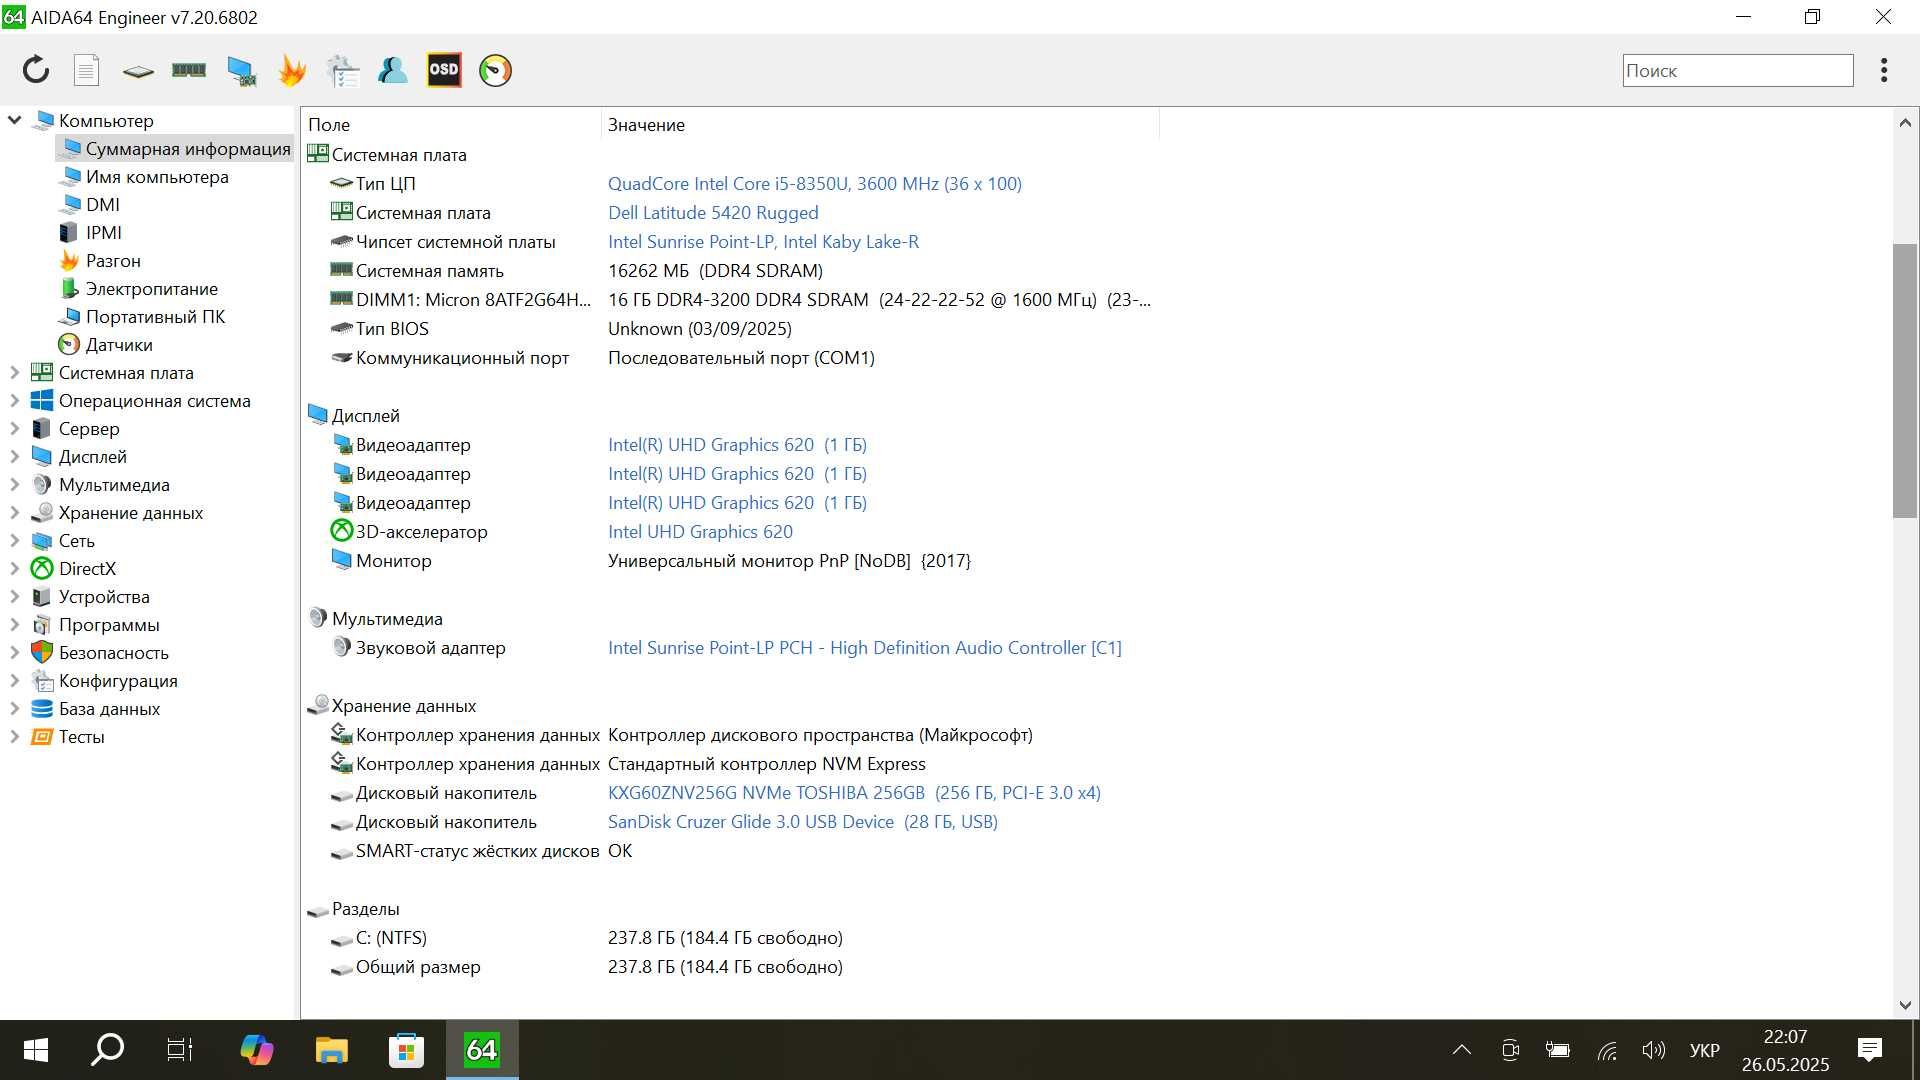Open Электропитание in the tree
This screenshot has width=1920, height=1080.
coord(151,288)
